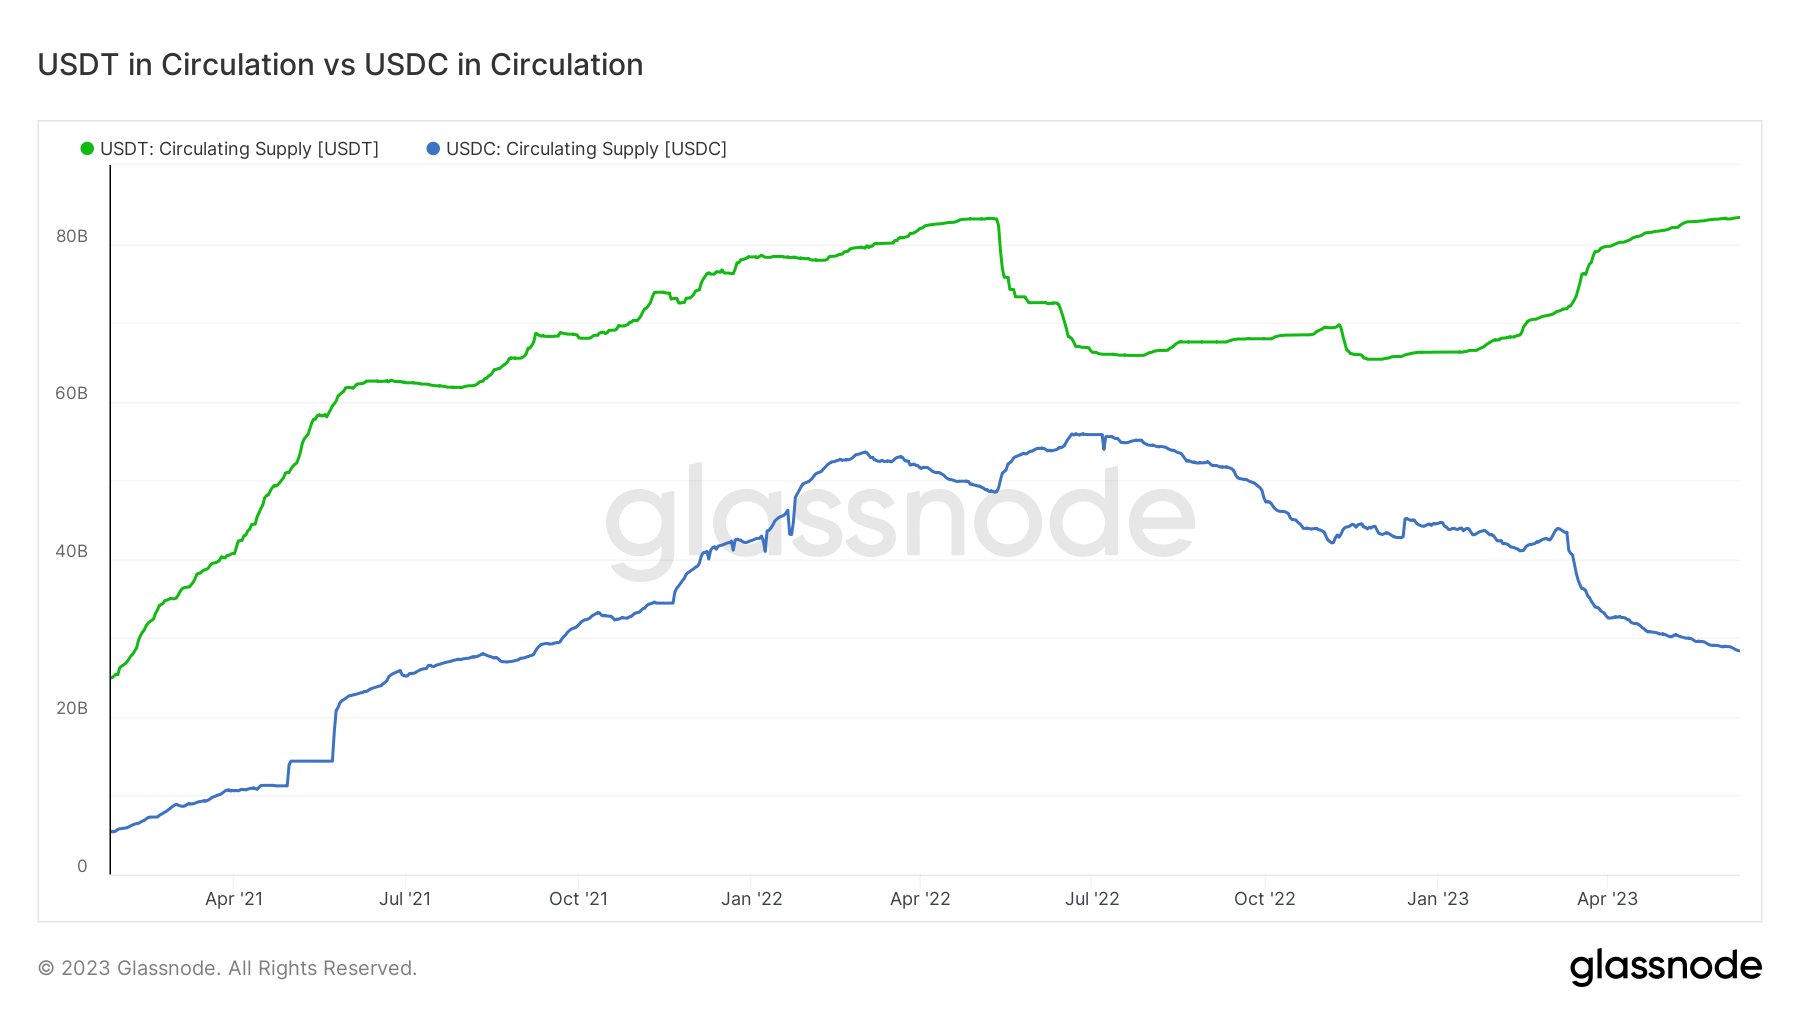Click the Jan '22 x-axis label

[752, 899]
